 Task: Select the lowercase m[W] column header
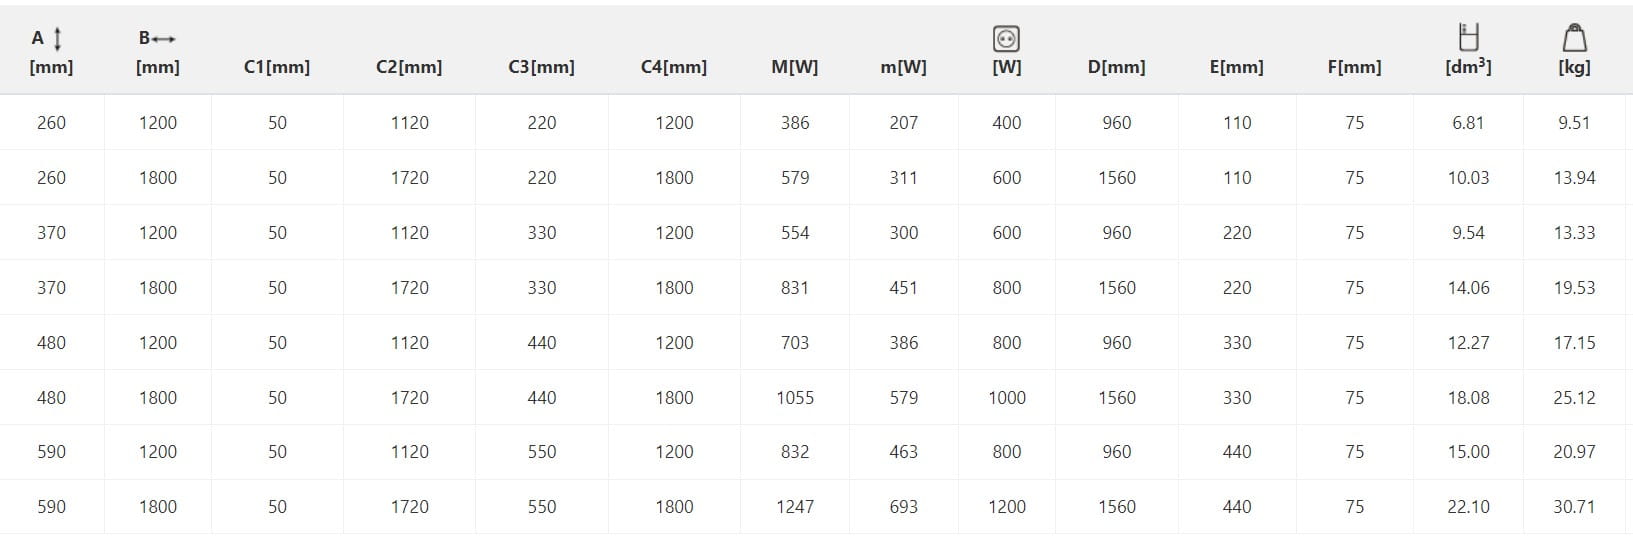(903, 67)
